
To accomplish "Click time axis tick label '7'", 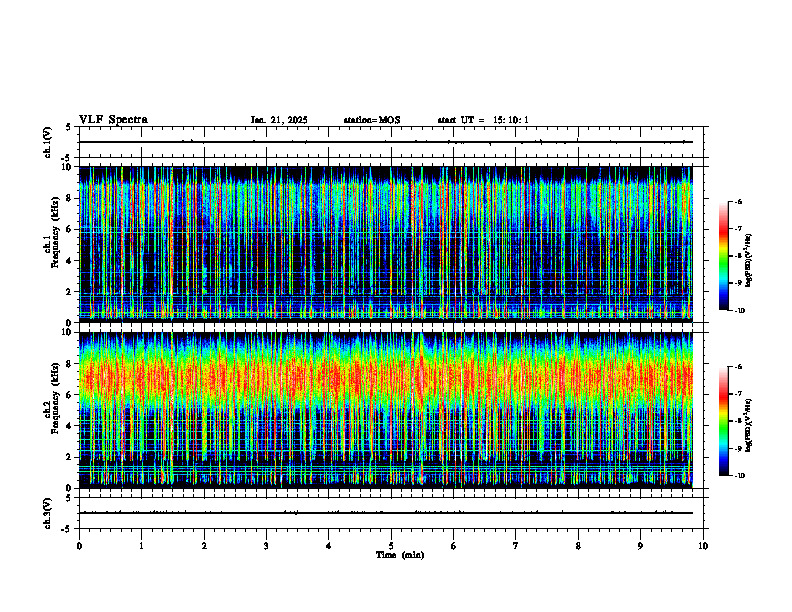I will pos(516,546).
